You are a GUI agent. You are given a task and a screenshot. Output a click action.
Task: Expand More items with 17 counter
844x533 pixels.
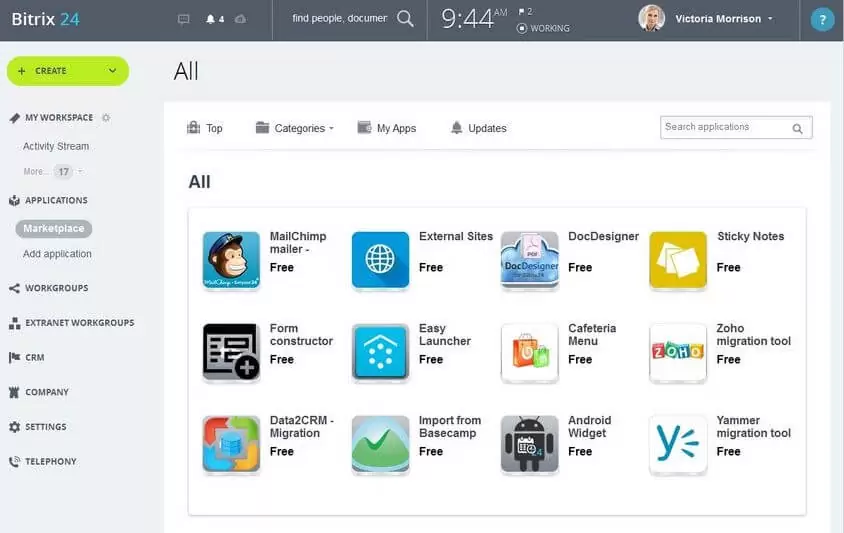pos(53,172)
